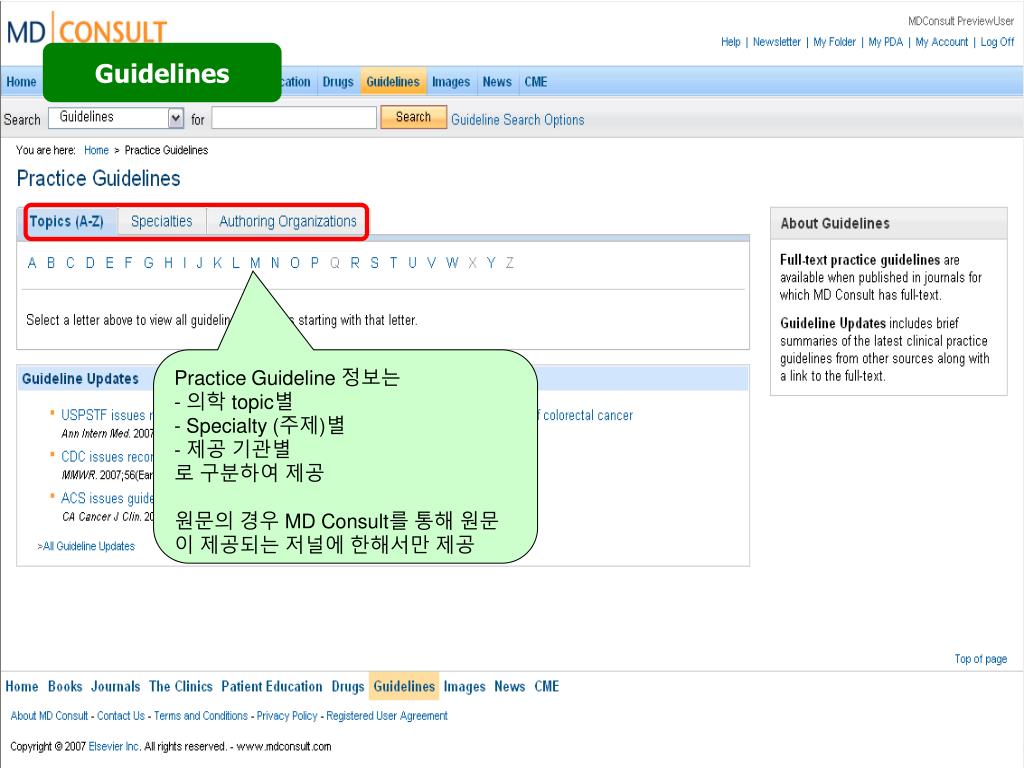Select letter Y in the topics index
The height and width of the screenshot is (768, 1024).
pos(490,263)
